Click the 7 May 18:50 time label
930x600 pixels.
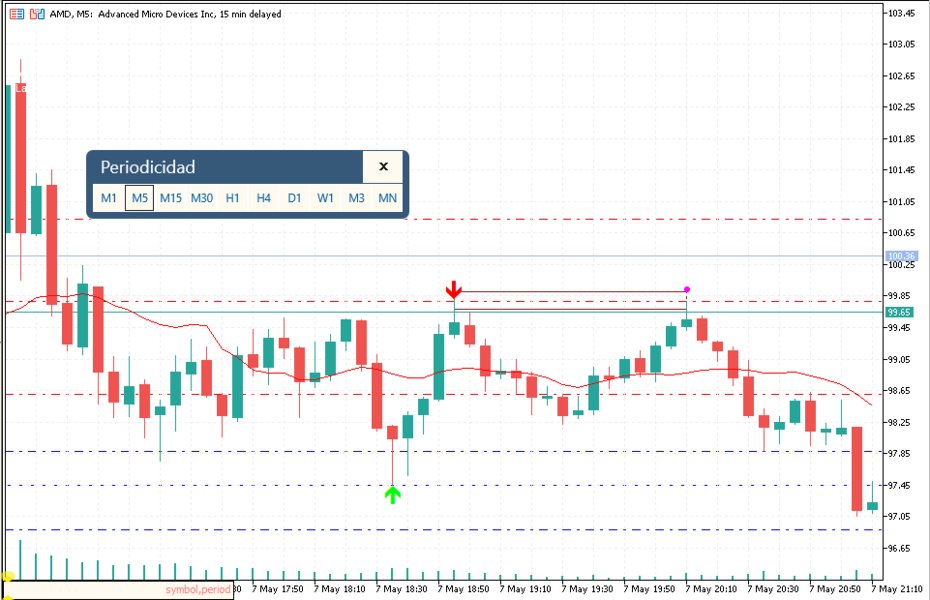463,589
